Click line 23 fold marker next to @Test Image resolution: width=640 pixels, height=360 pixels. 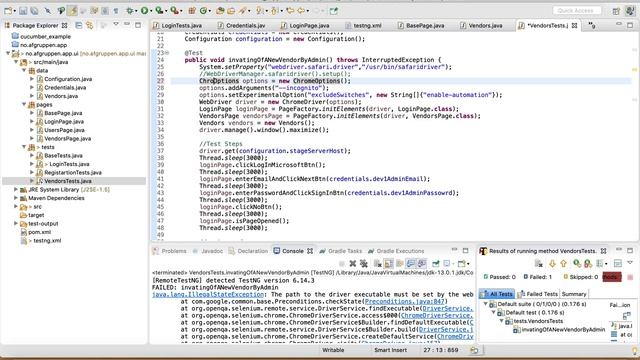coord(167,53)
